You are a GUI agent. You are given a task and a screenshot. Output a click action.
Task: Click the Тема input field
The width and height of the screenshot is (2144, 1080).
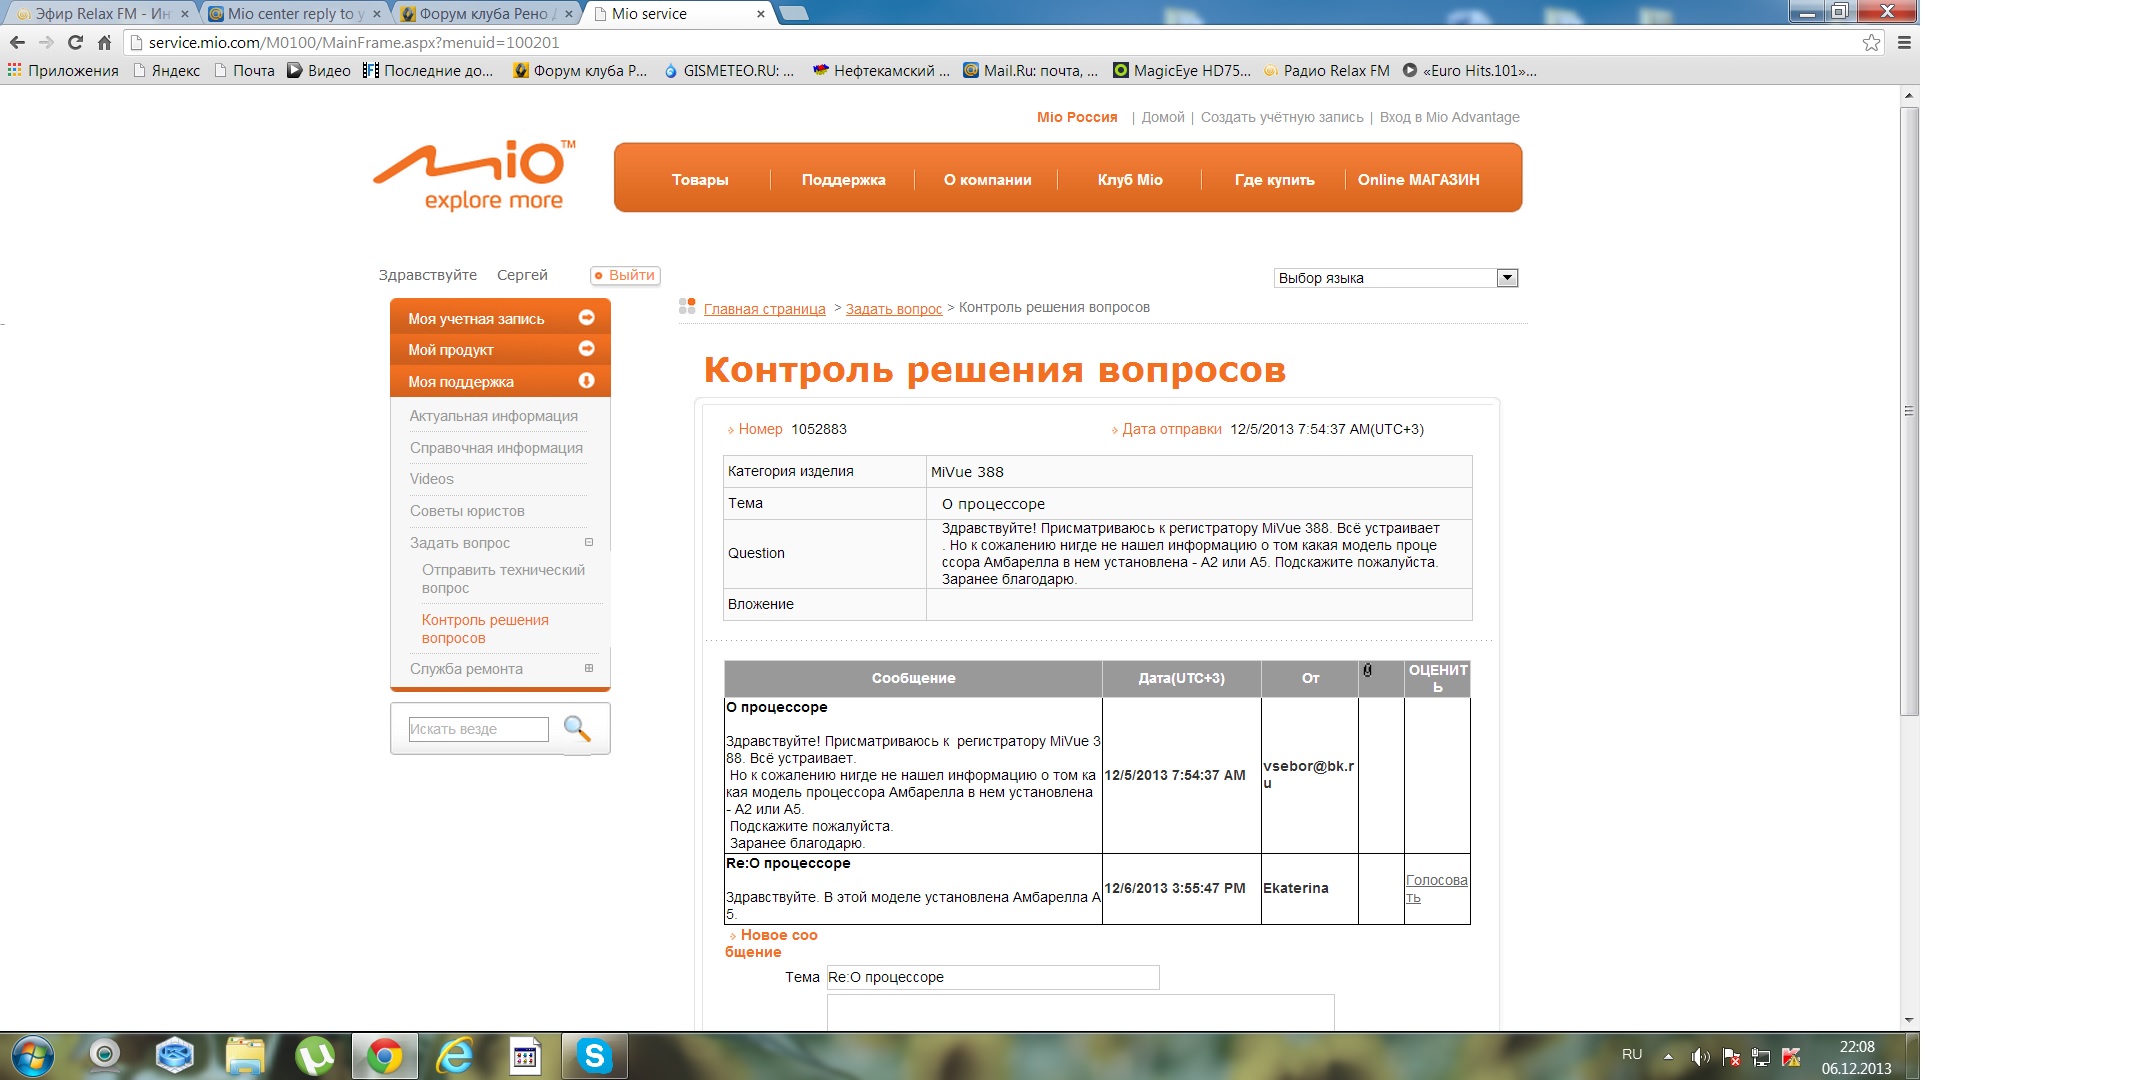pos(993,977)
